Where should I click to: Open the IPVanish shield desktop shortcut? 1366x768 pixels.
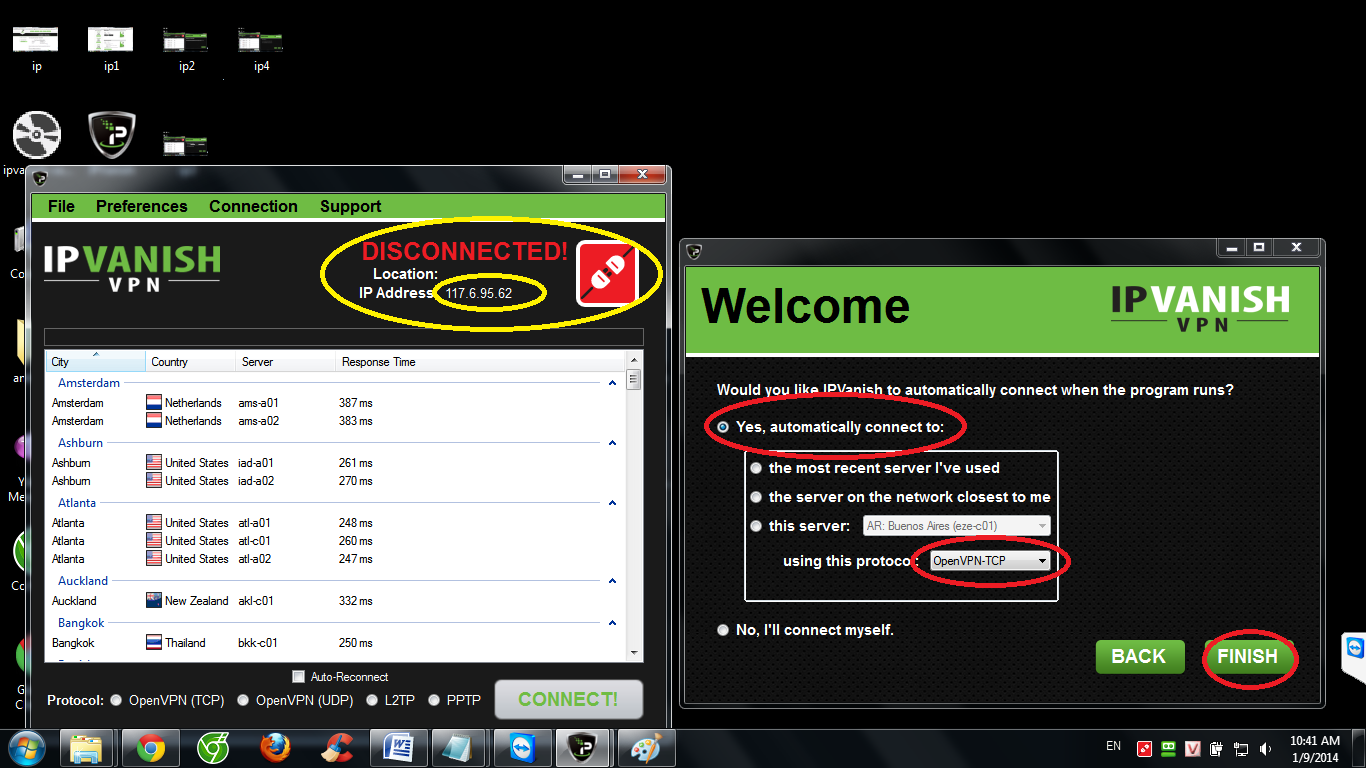click(x=111, y=135)
